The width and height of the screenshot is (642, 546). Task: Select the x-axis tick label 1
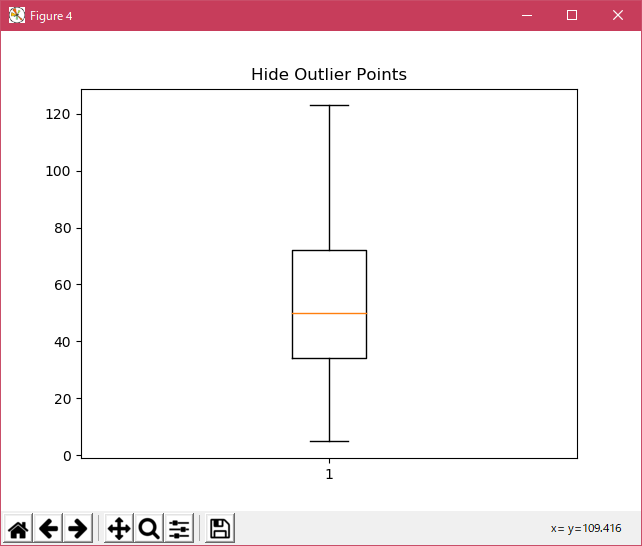tap(329, 474)
